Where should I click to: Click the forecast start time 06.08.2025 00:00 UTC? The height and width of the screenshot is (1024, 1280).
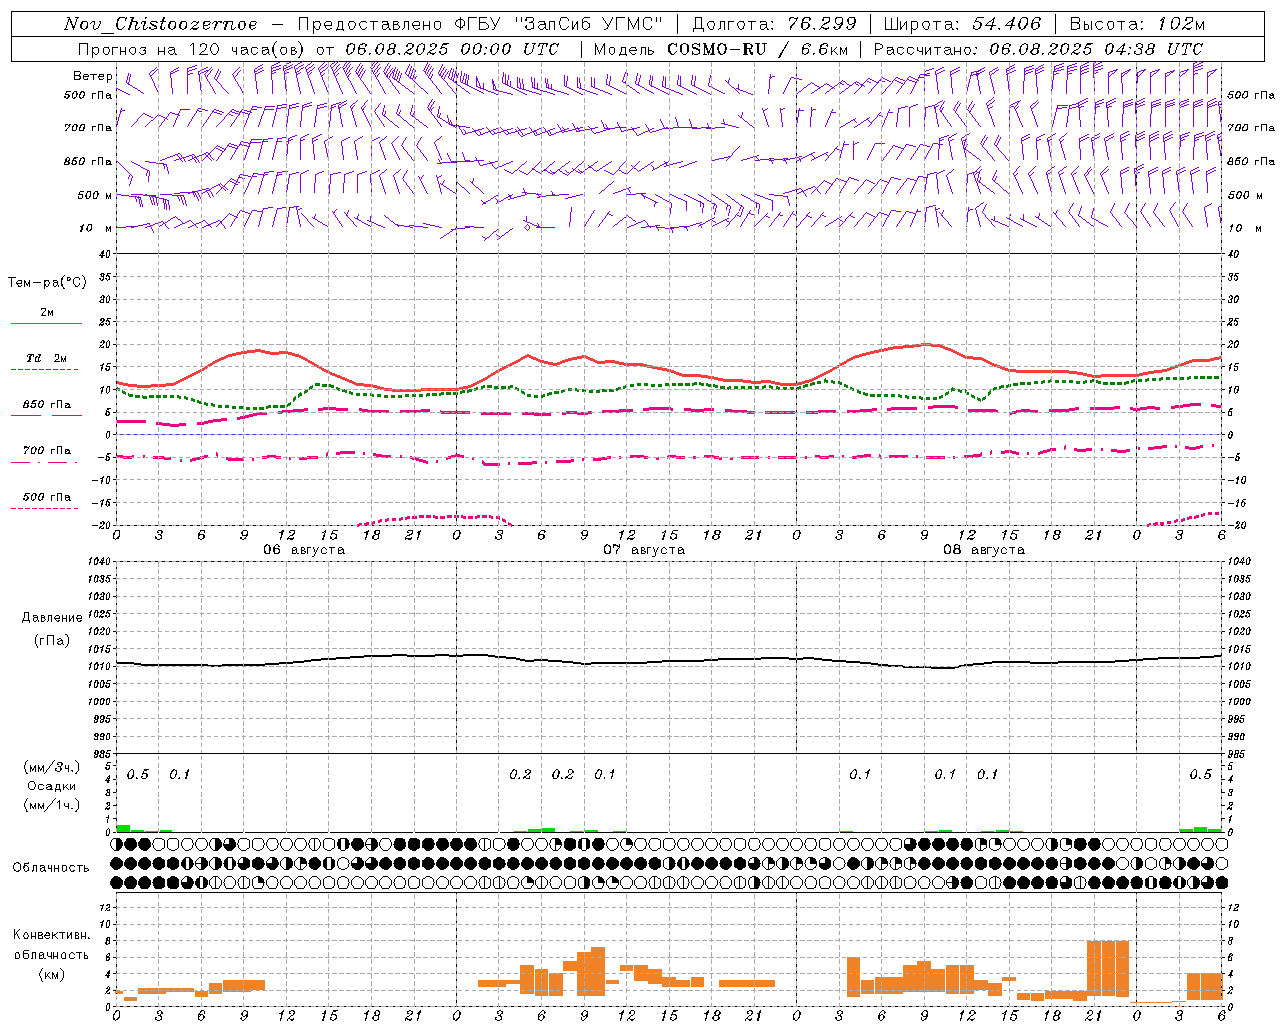[x=452, y=49]
